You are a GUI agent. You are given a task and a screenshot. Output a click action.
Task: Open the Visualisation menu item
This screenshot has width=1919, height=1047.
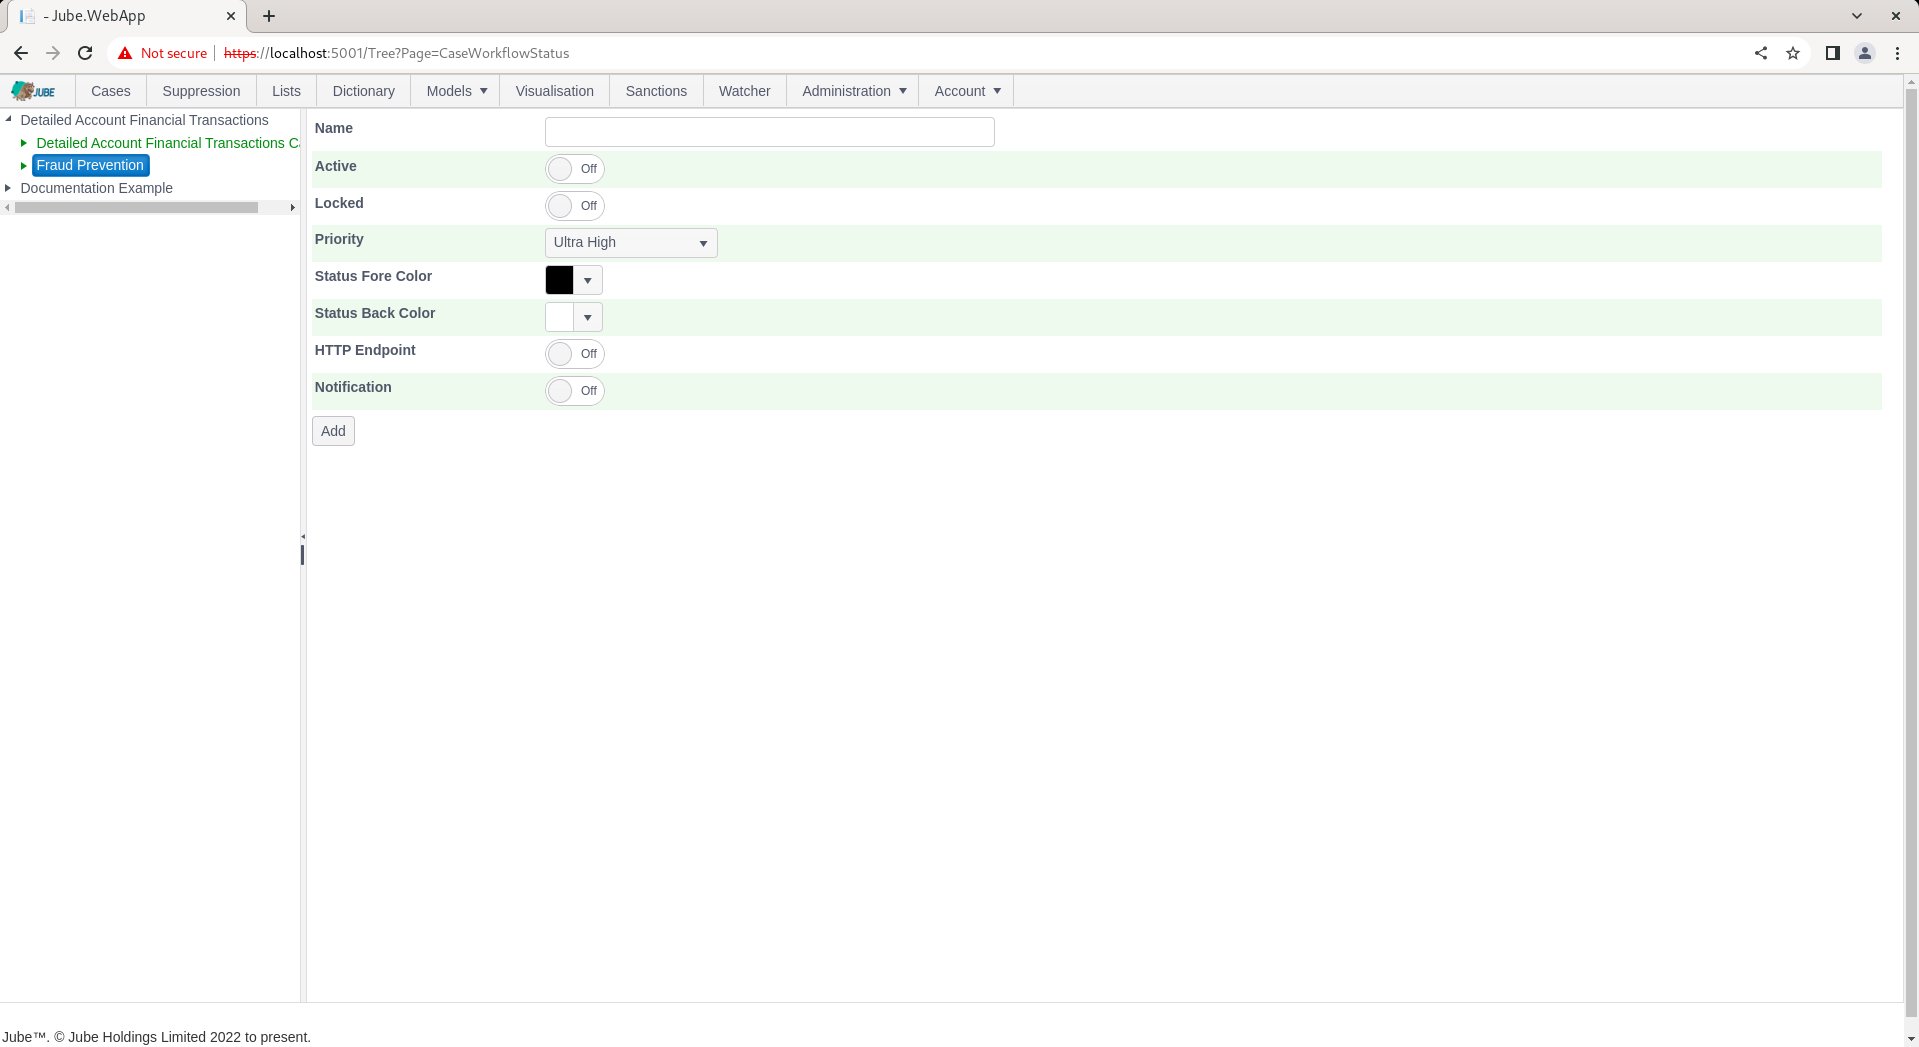(555, 91)
